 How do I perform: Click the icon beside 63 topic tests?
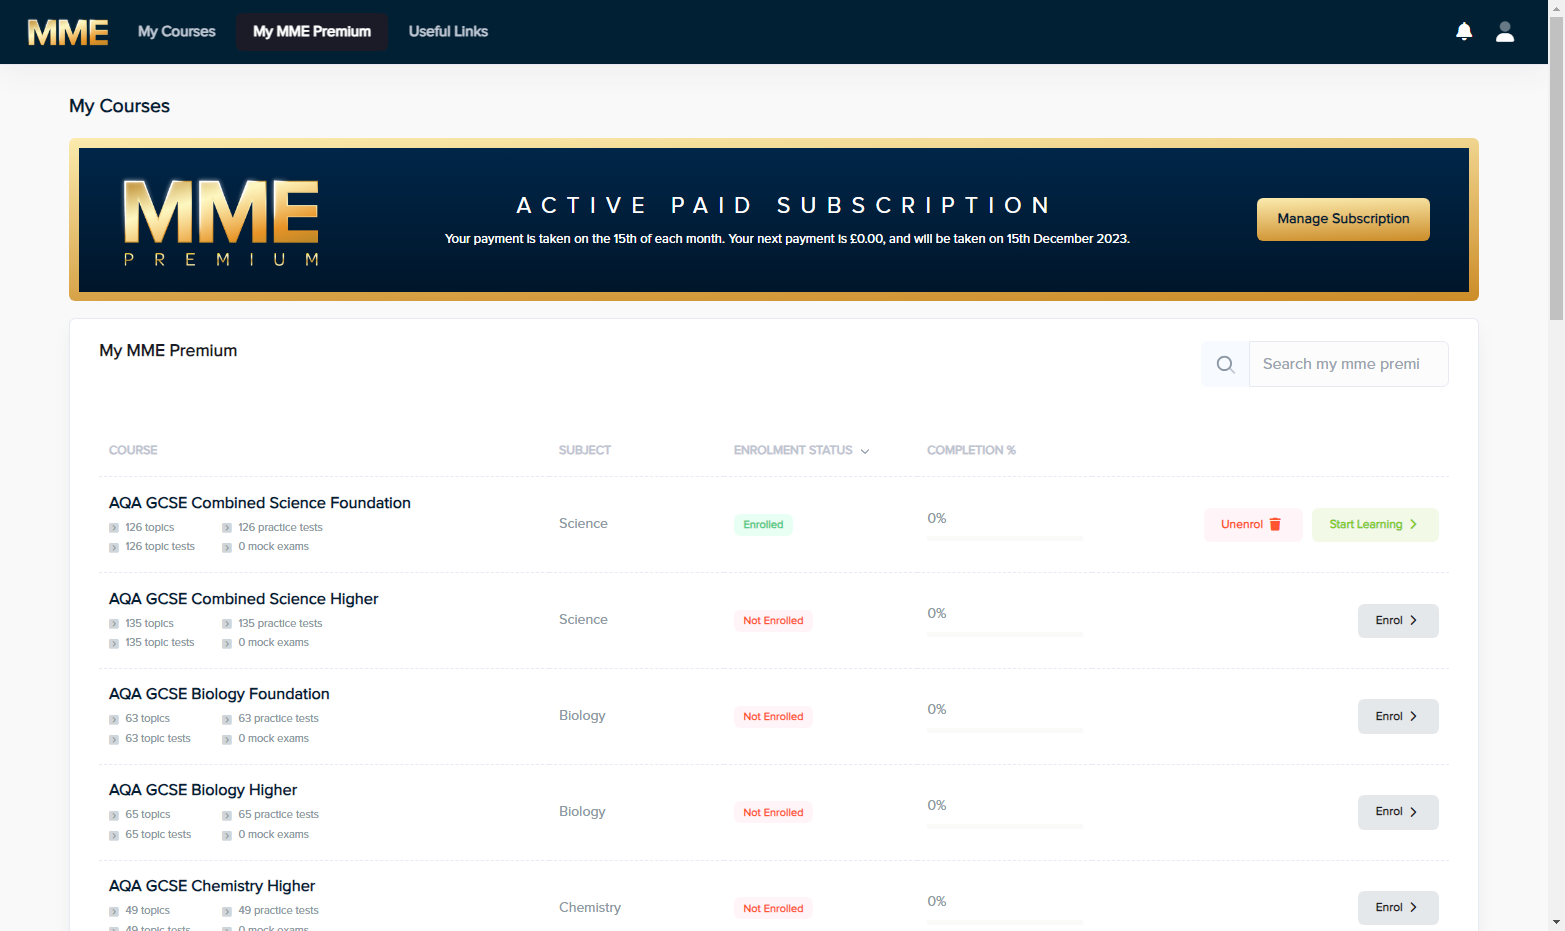(114, 739)
